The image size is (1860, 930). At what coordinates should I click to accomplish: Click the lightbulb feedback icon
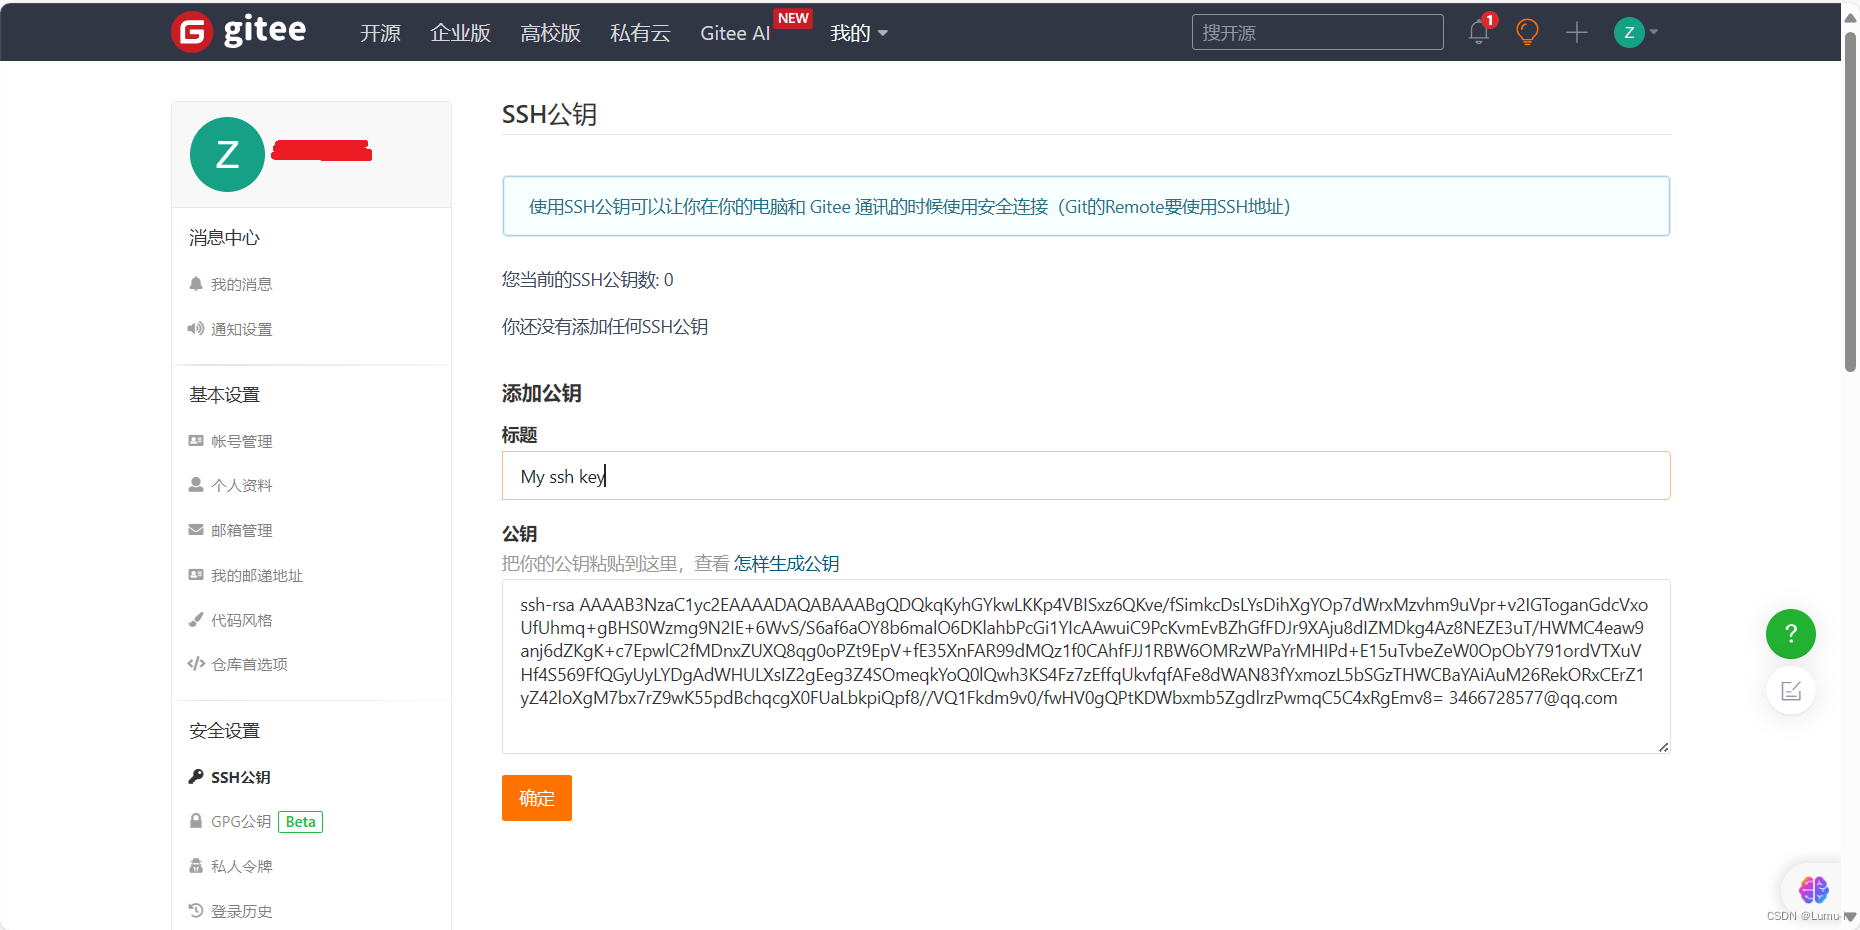pos(1526,31)
